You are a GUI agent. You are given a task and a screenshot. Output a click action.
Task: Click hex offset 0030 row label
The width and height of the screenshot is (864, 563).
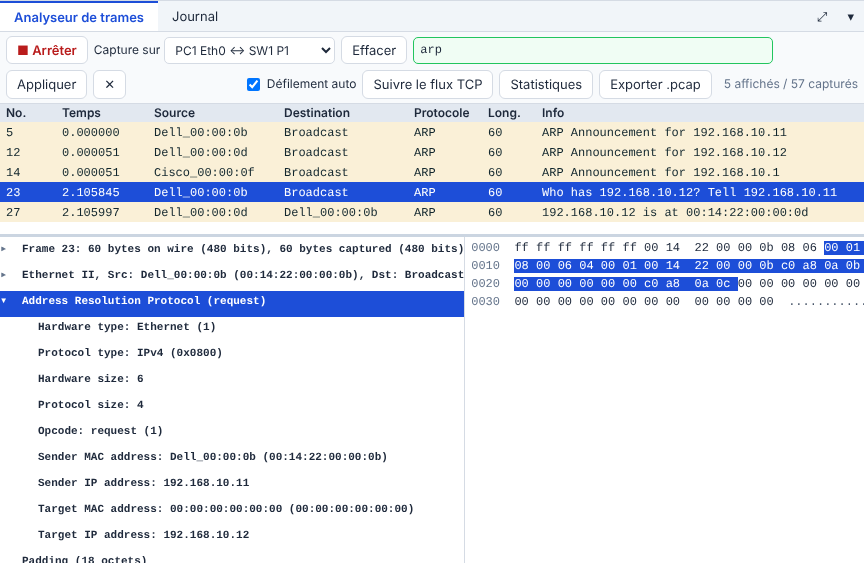coord(485,301)
